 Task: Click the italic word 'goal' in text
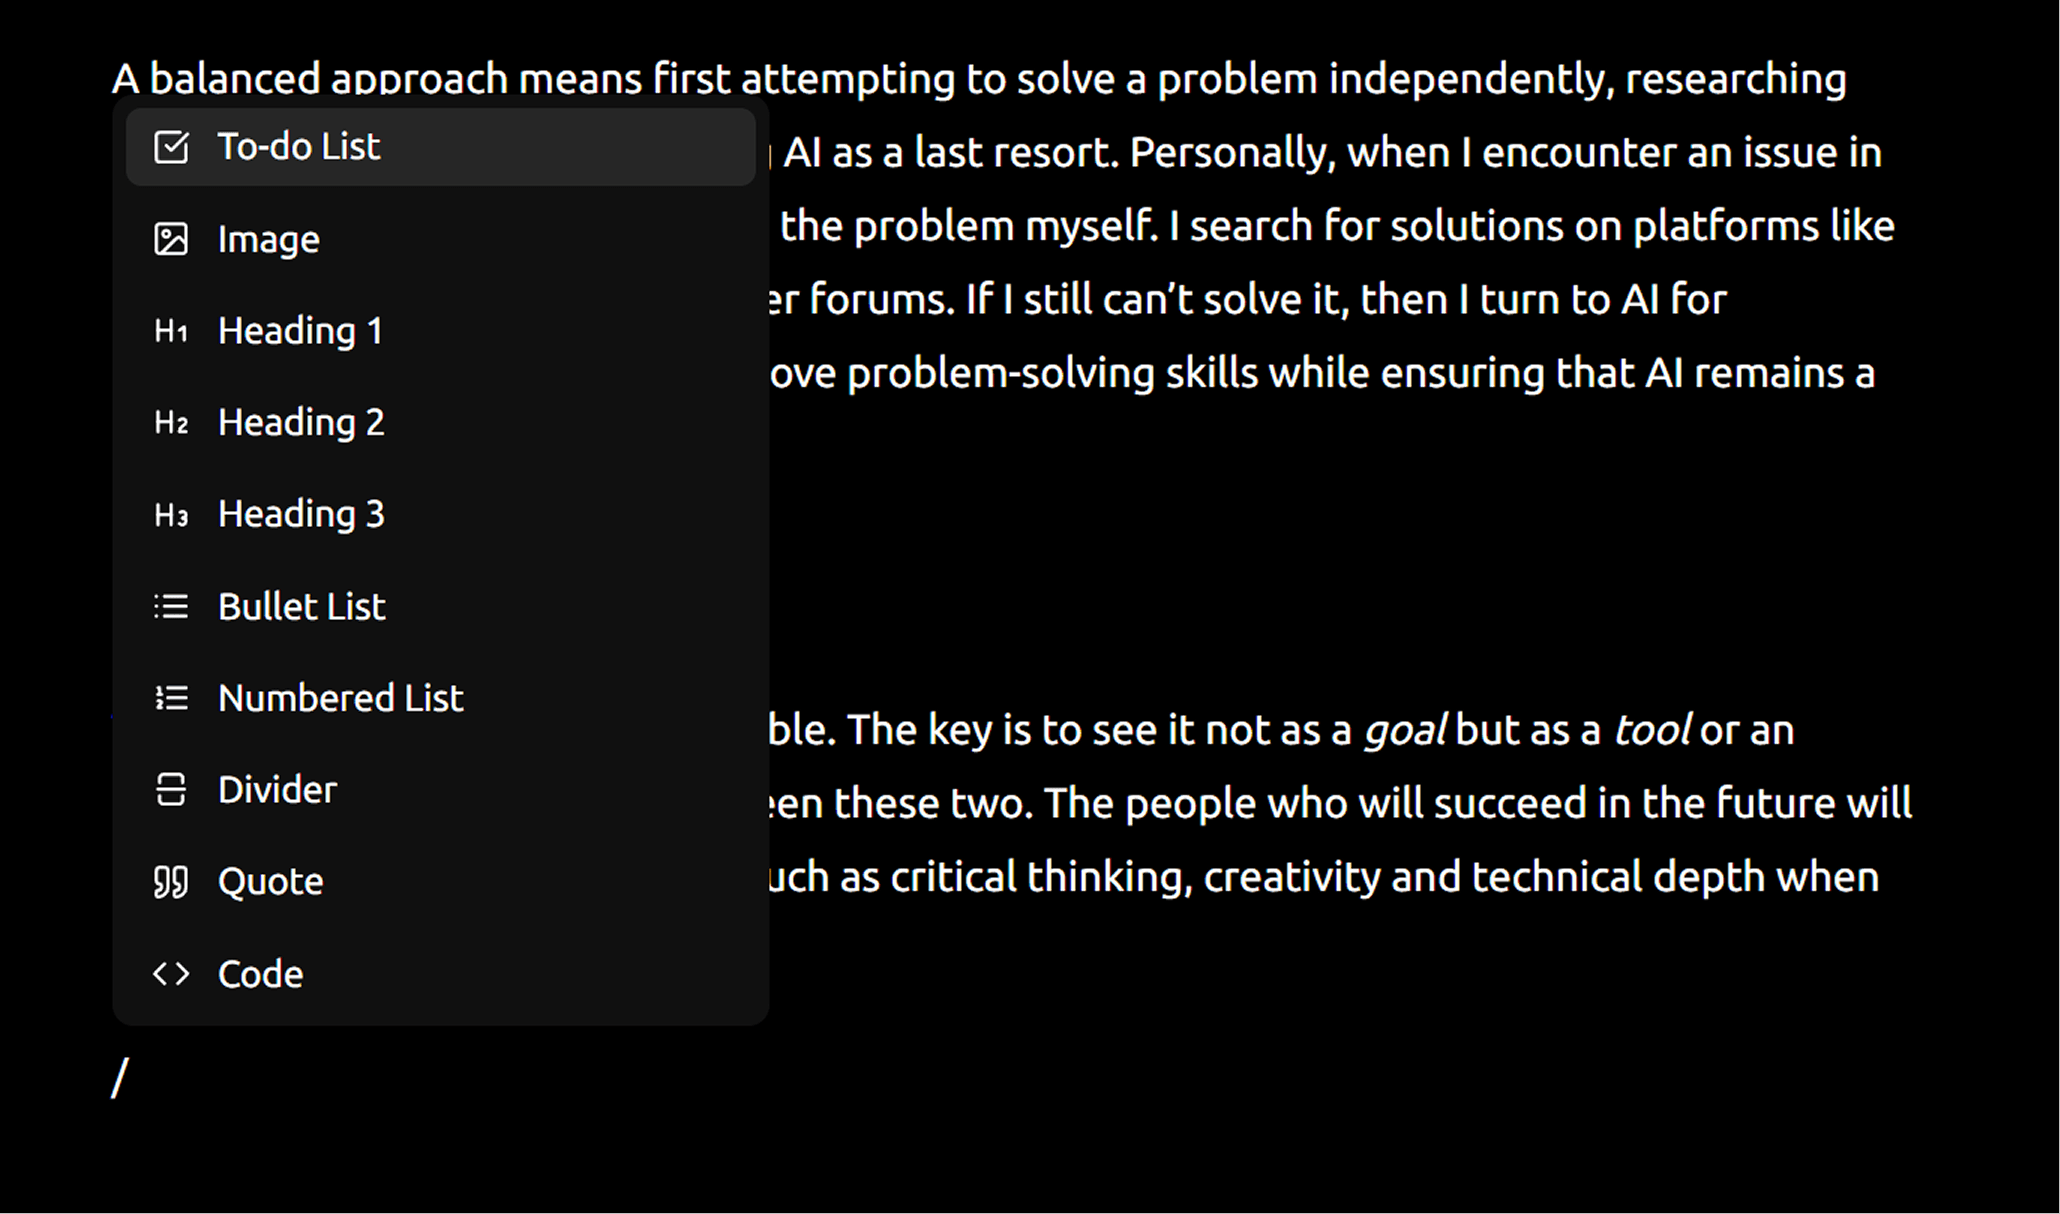(x=1405, y=730)
